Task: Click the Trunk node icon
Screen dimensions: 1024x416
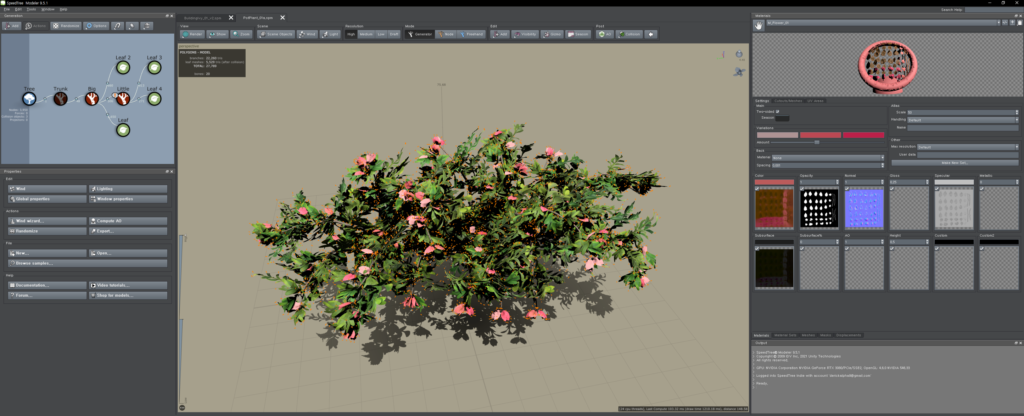Action: tap(60, 98)
